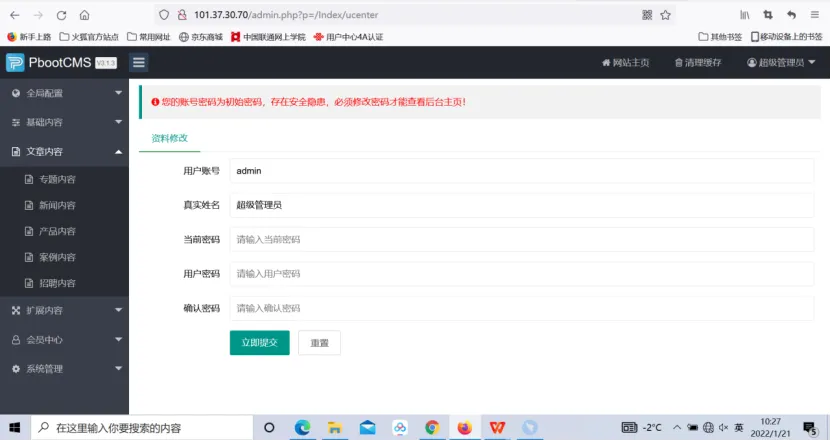Open Chrome from the taskbar
Screen dimensions: 831x441
pos(432,427)
